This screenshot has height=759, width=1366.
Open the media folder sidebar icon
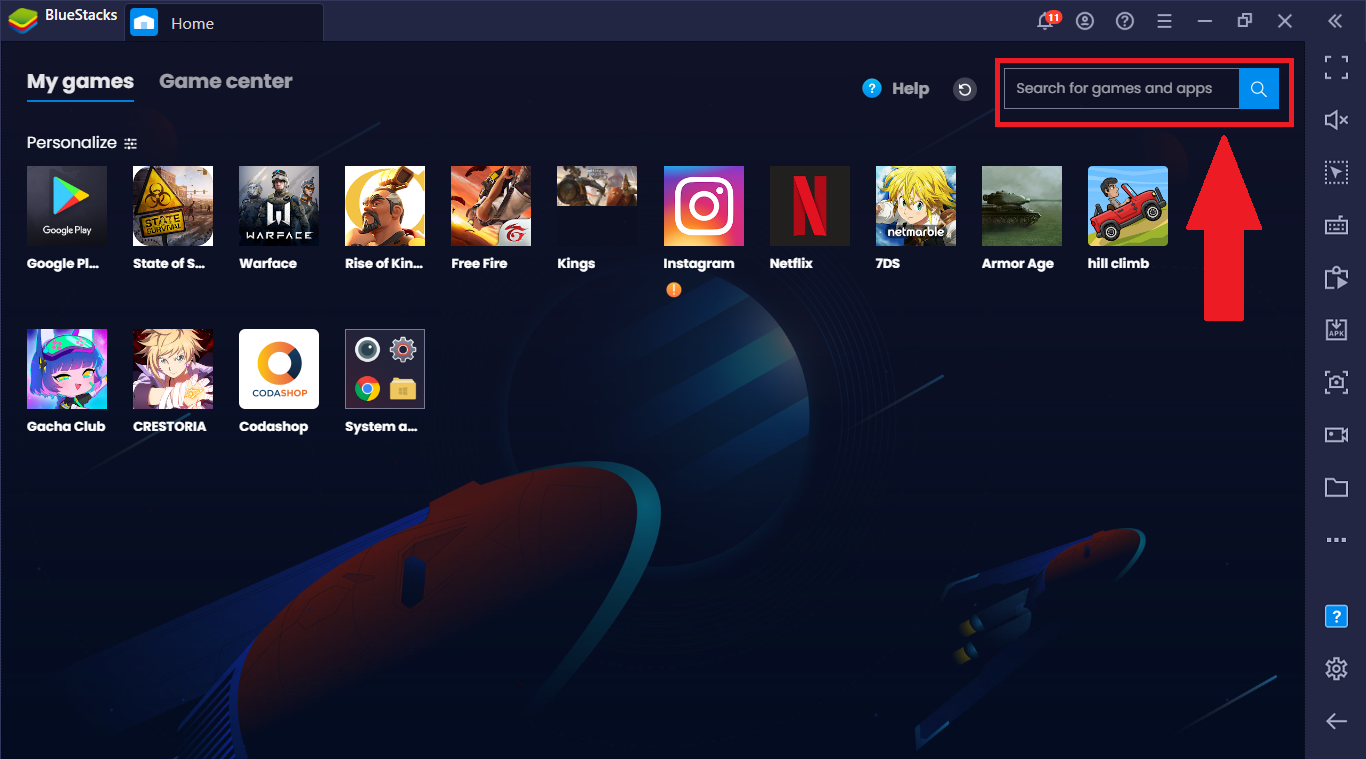tap(1336, 487)
